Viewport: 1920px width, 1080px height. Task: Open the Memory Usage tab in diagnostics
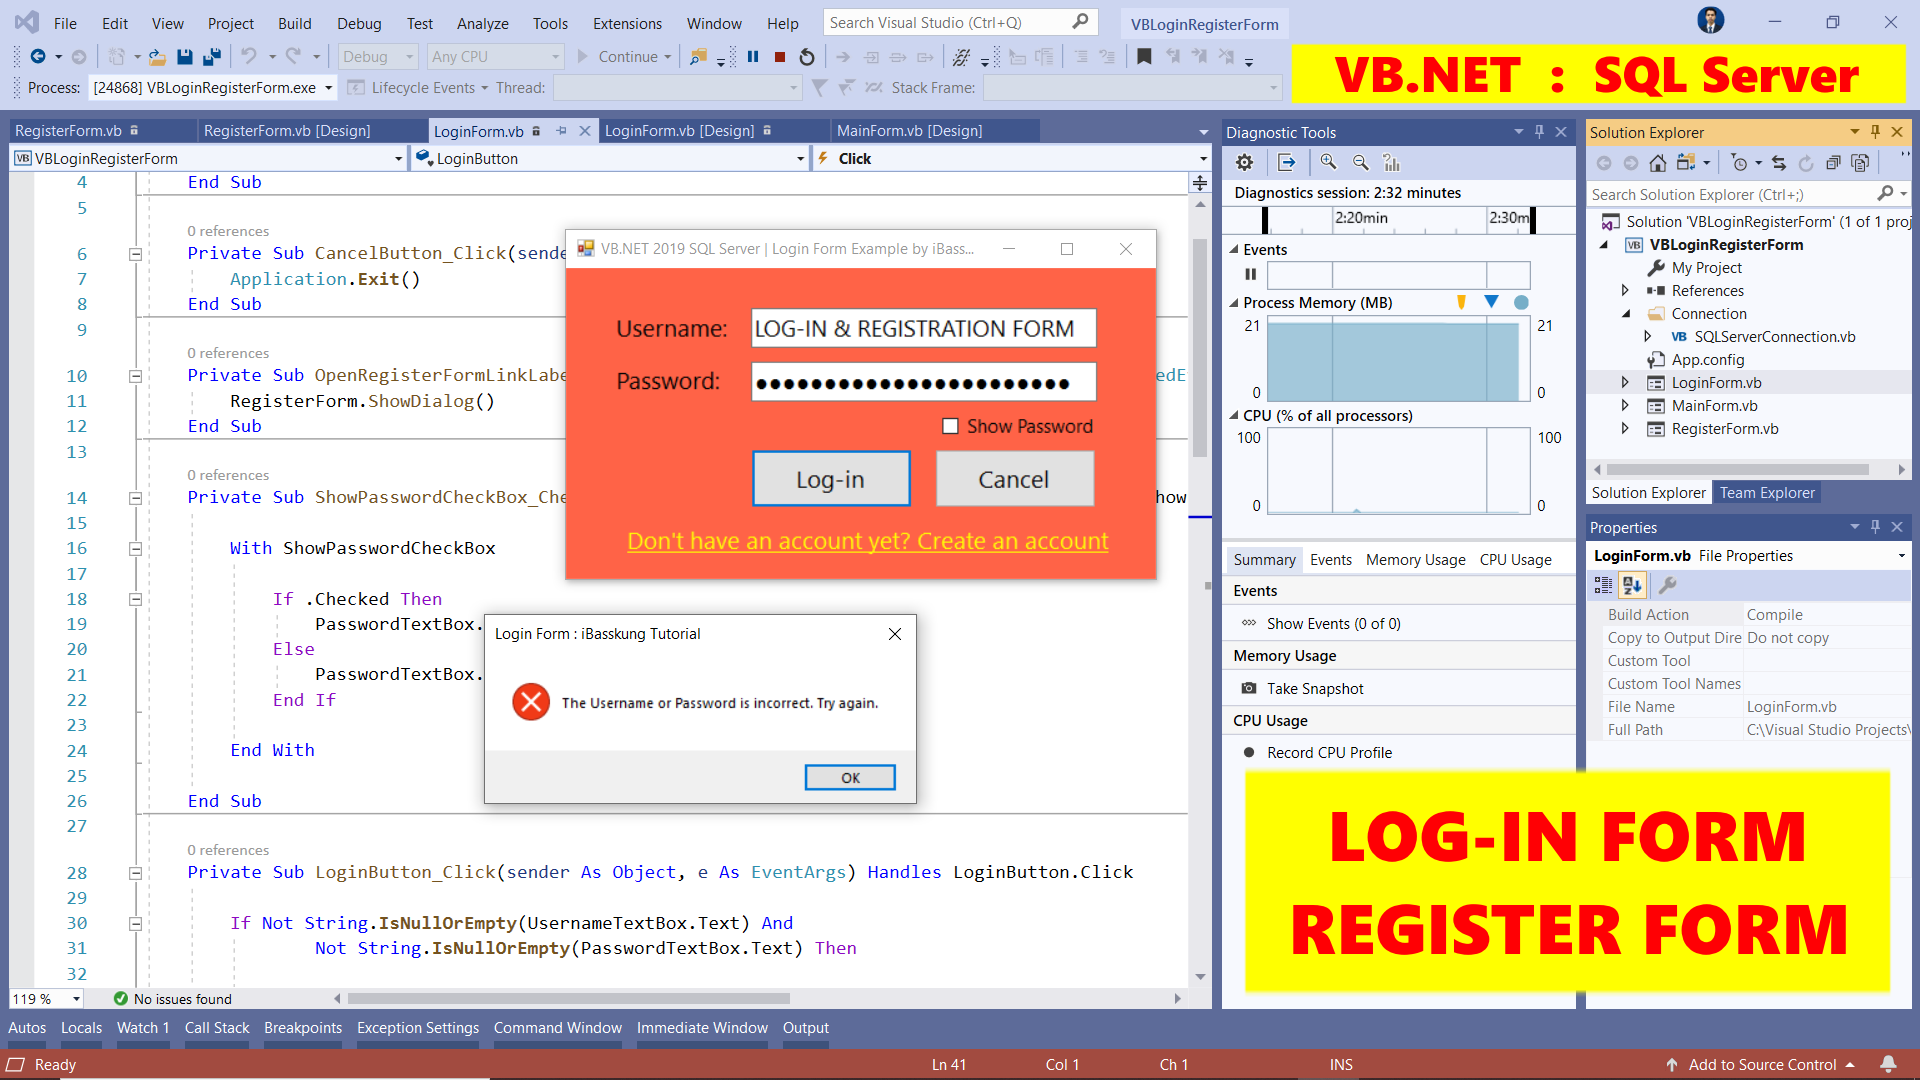1415,560
